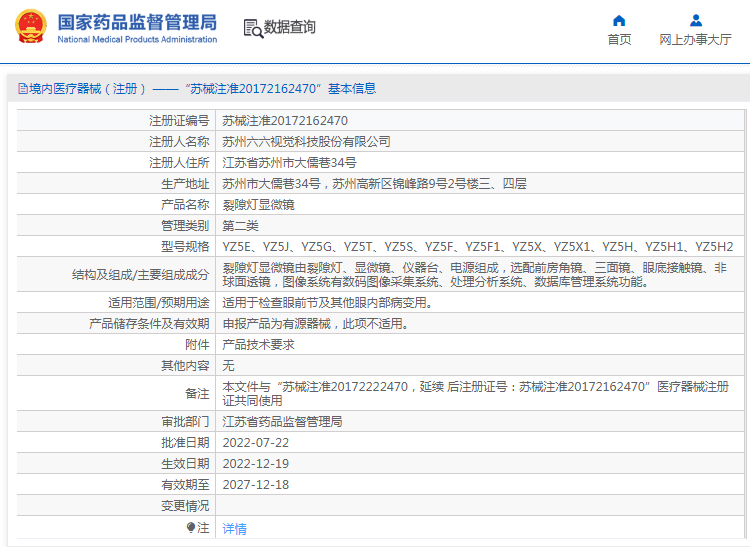Image resolution: width=750 pixels, height=547 pixels.
Task: Click the expiry date 2027-12-18
Action: pos(255,484)
